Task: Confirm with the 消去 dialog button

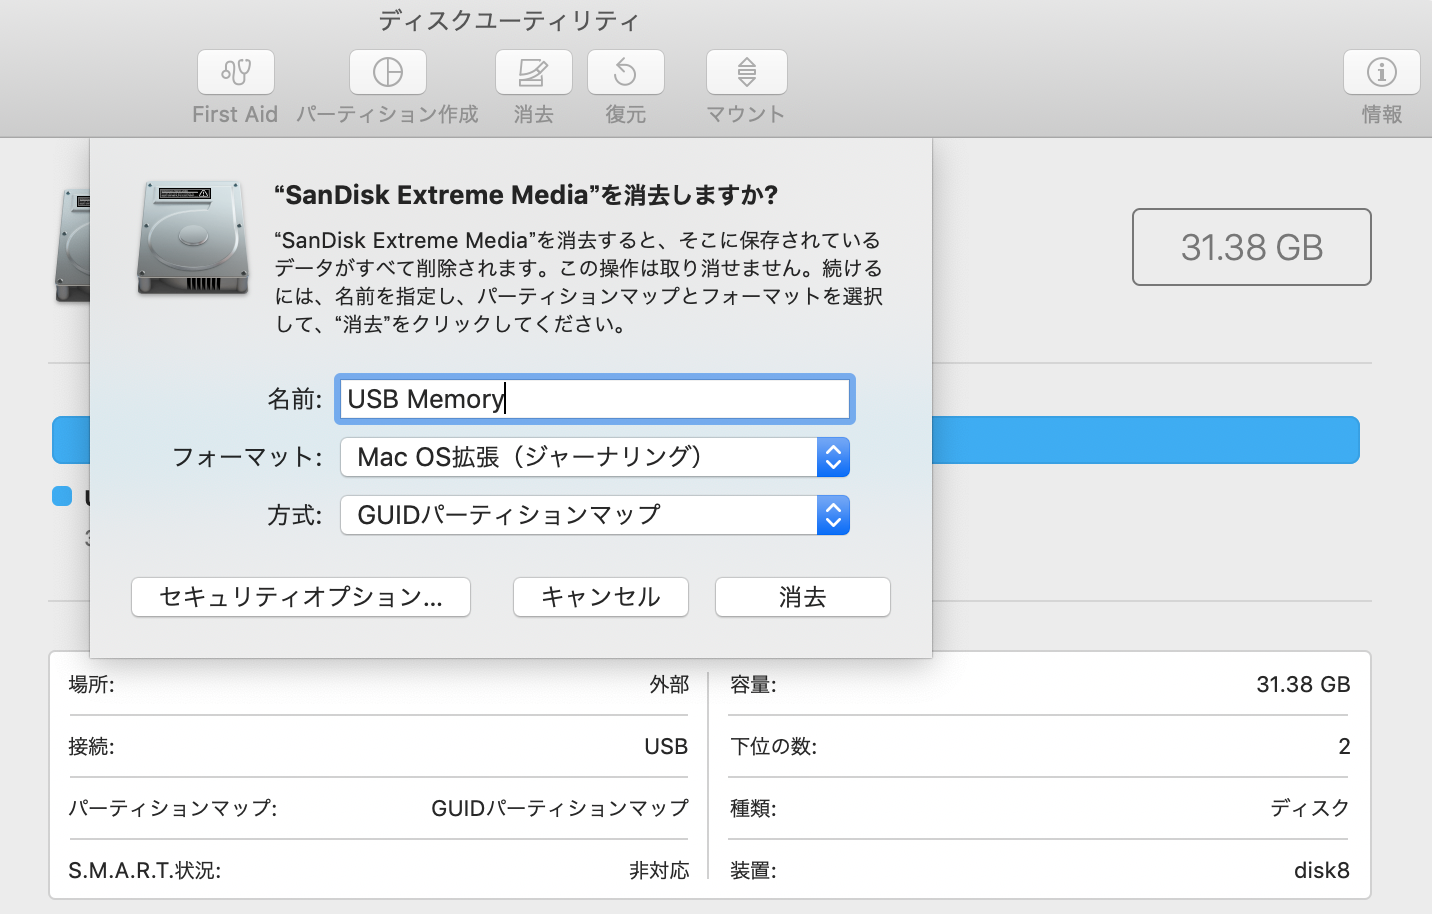Action: coord(803,597)
